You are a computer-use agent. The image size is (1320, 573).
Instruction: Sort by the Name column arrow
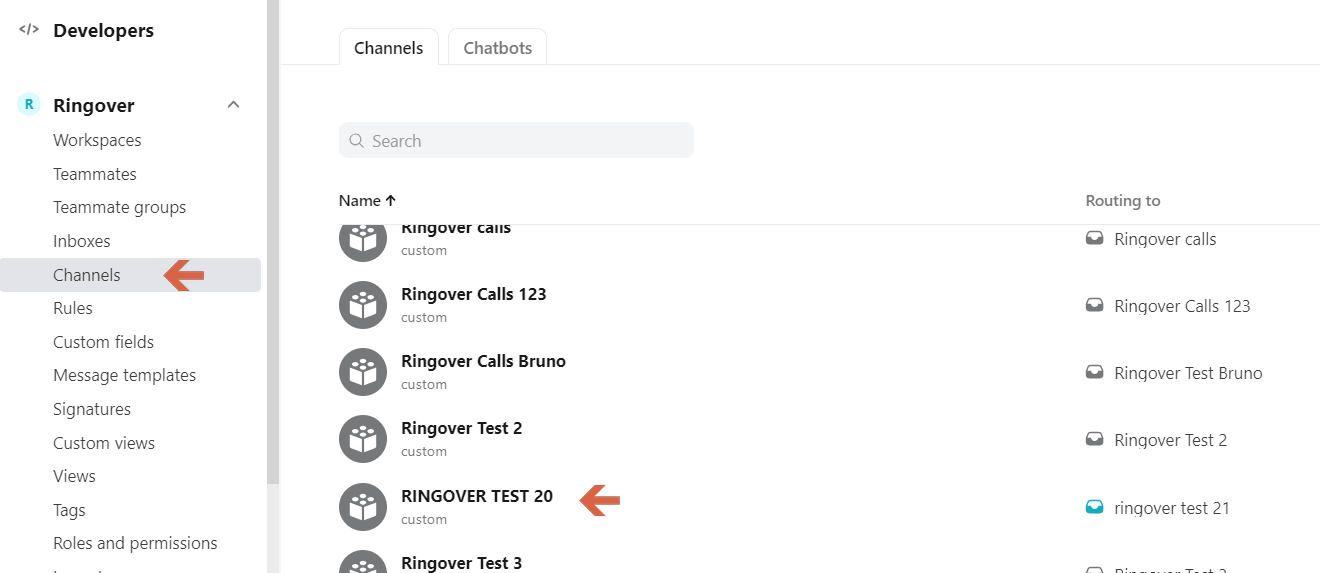391,201
